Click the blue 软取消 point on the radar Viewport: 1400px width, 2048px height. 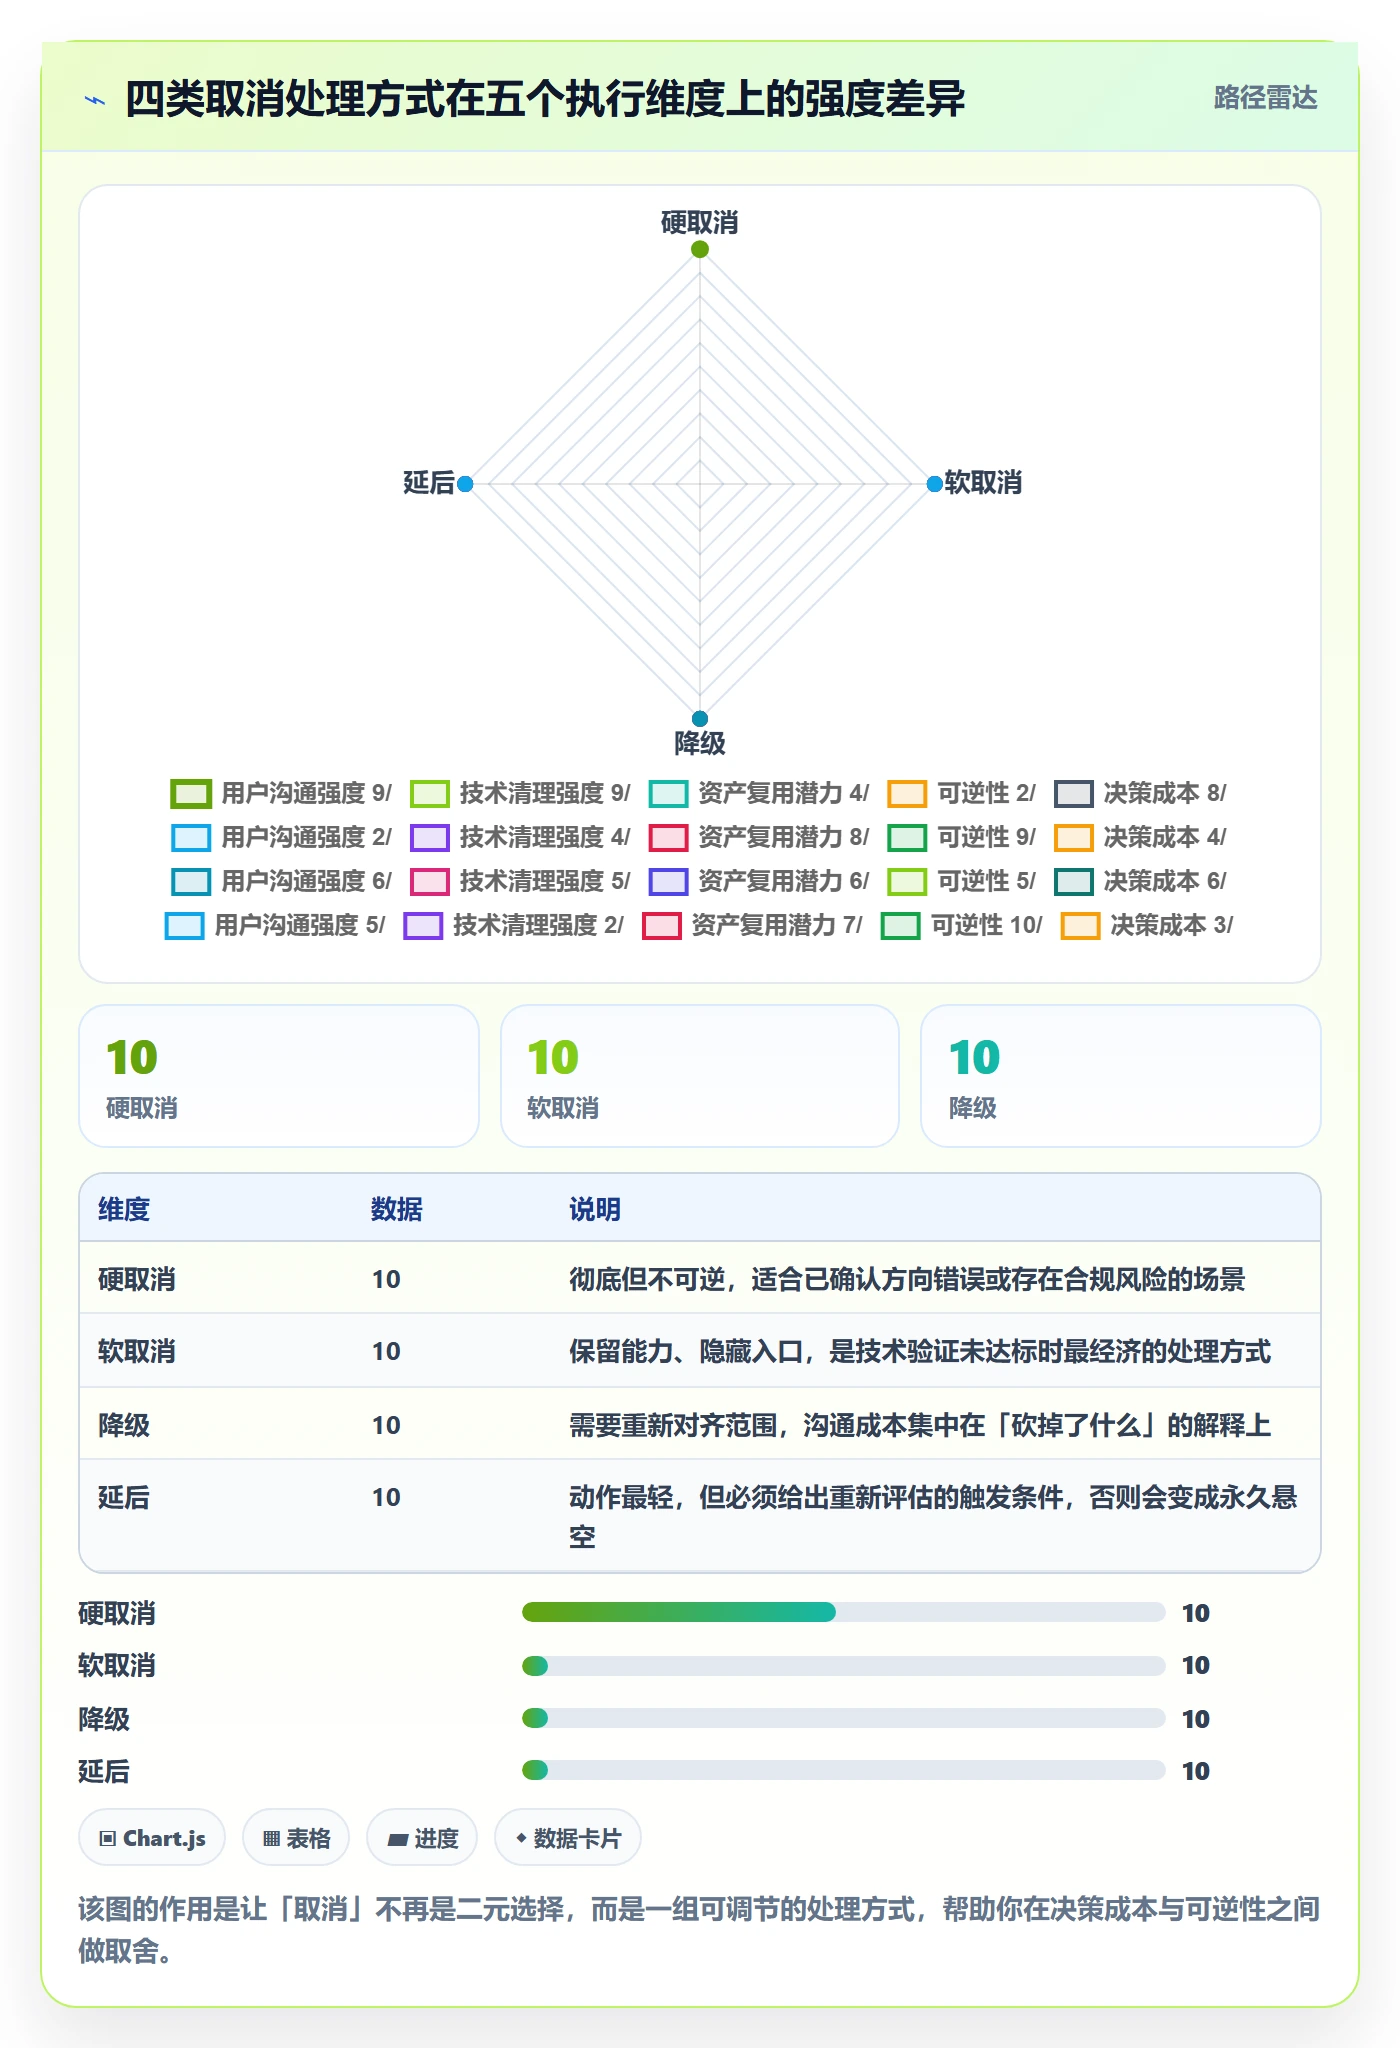(x=934, y=484)
